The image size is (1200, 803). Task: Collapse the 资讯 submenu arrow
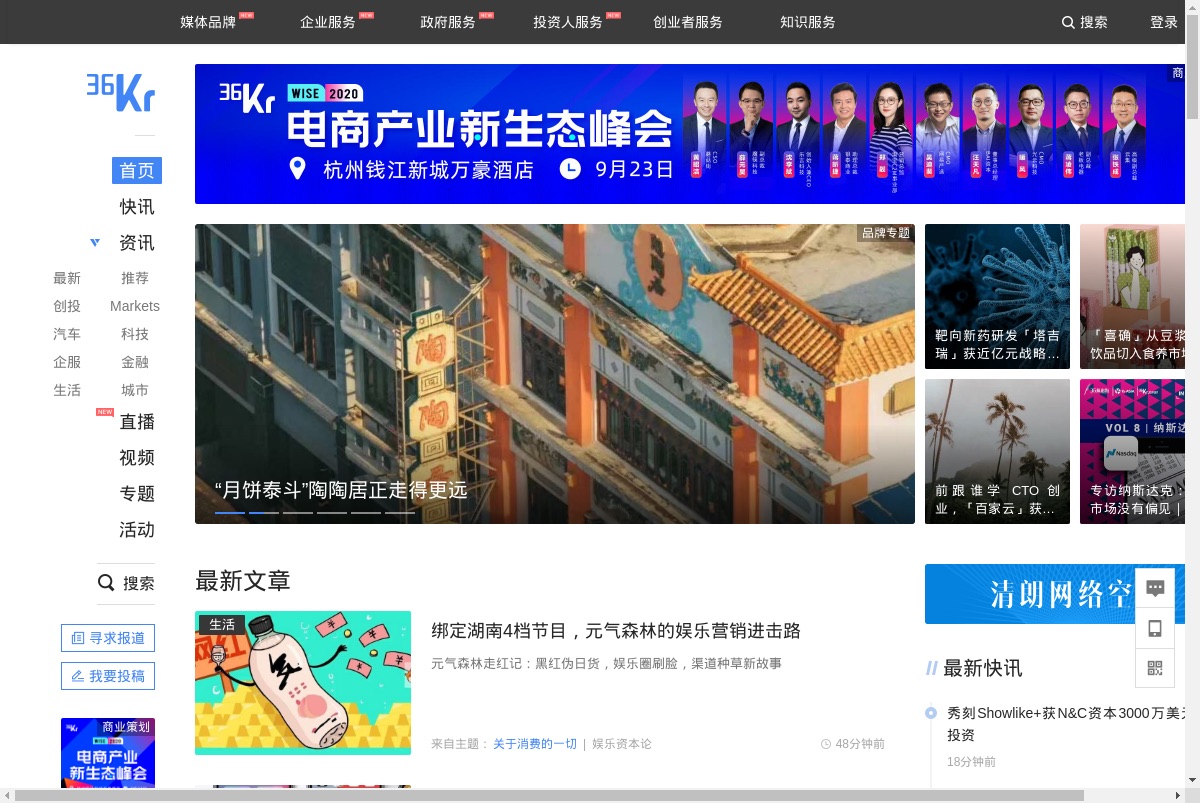pos(95,243)
